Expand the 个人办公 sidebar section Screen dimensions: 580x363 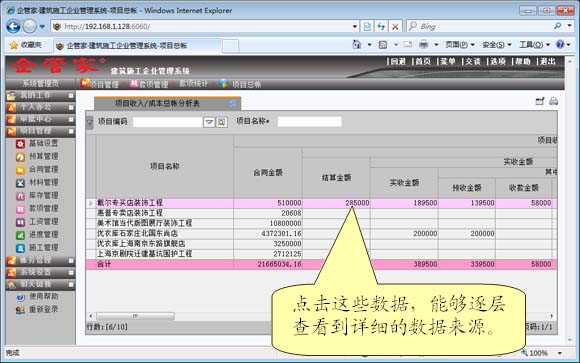click(x=71, y=107)
